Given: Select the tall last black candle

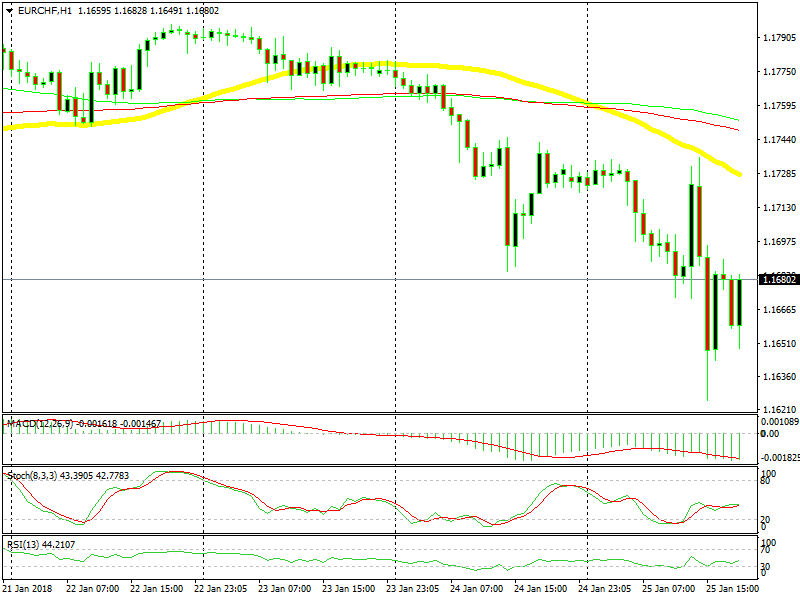Looking at the screenshot, I should coord(740,302).
